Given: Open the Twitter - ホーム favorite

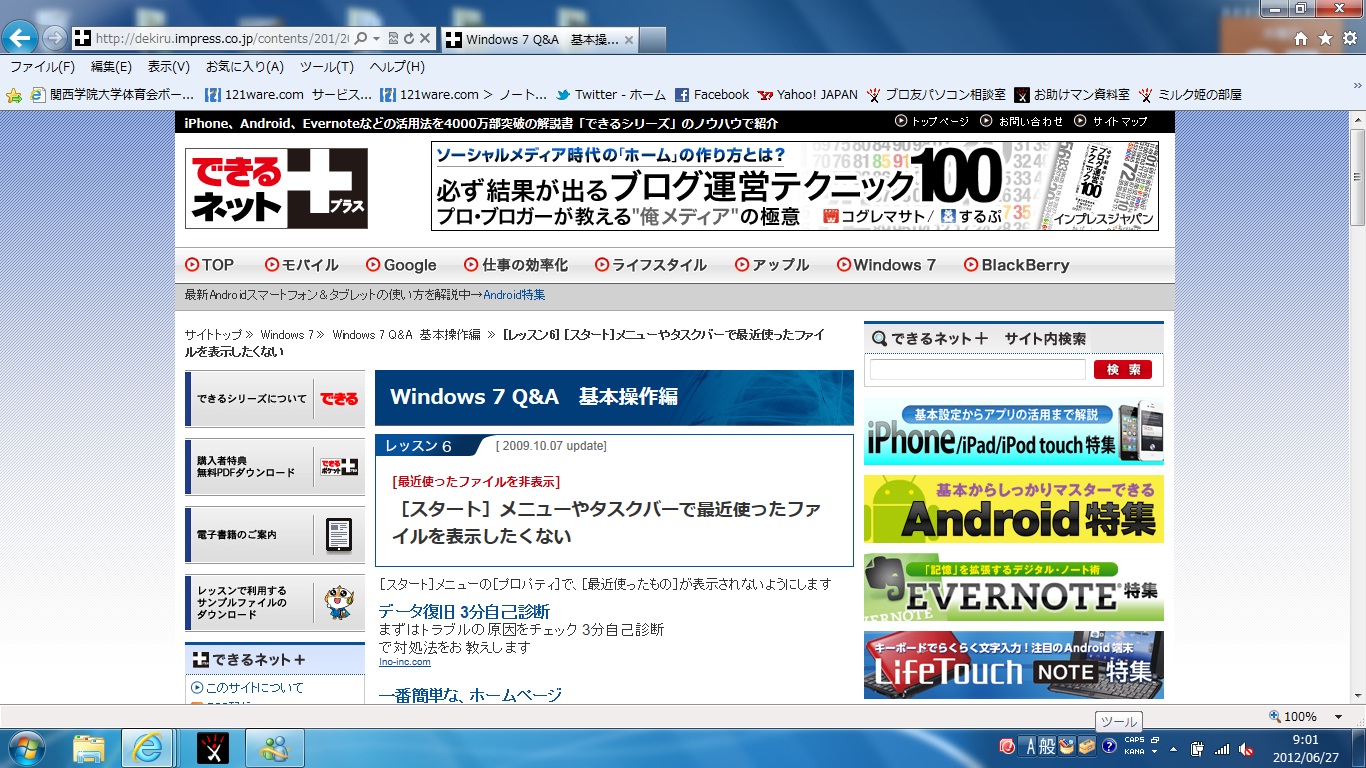Looking at the screenshot, I should (611, 95).
